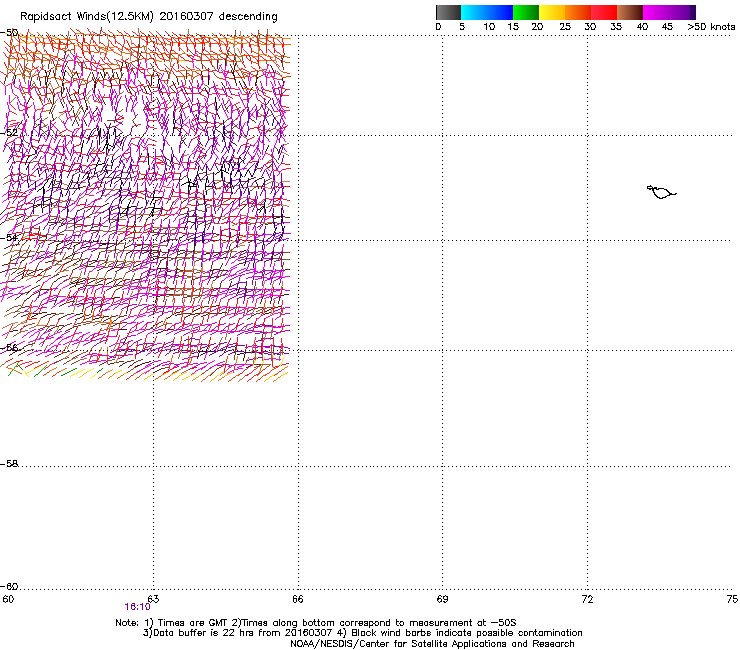The height and width of the screenshot is (650, 740).
Task: Click the longitude label '66'
Action: click(298, 599)
